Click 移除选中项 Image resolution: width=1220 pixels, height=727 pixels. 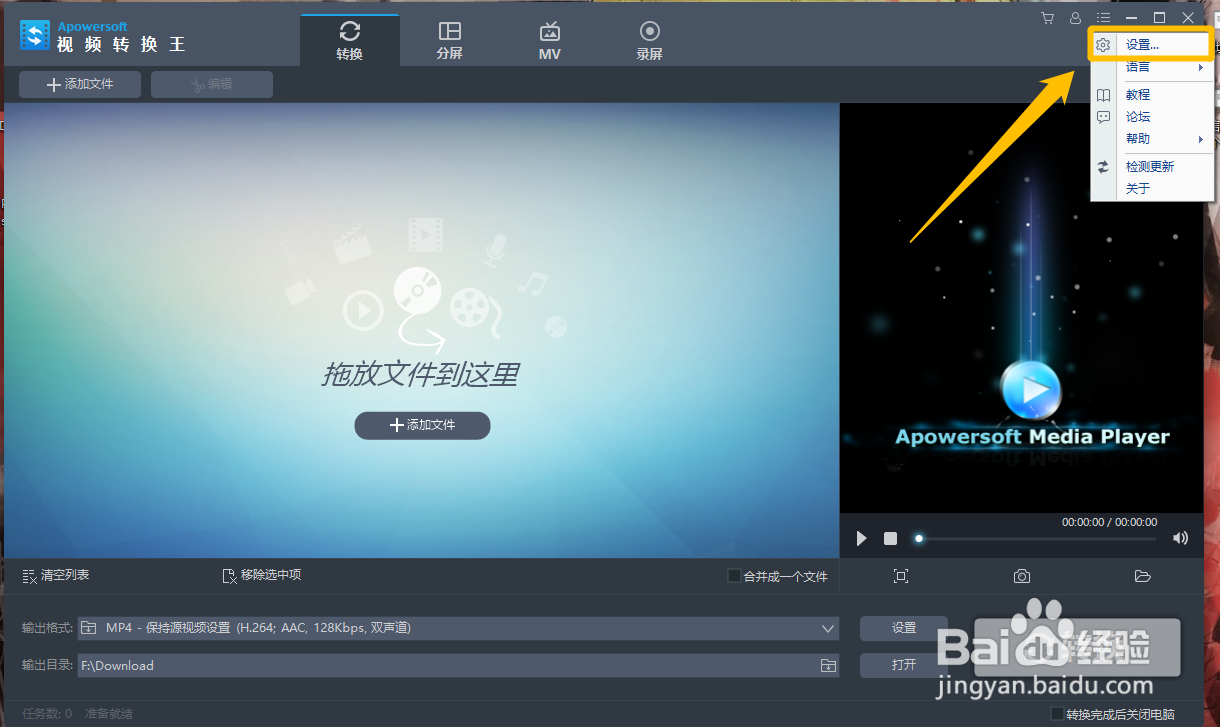(262, 575)
